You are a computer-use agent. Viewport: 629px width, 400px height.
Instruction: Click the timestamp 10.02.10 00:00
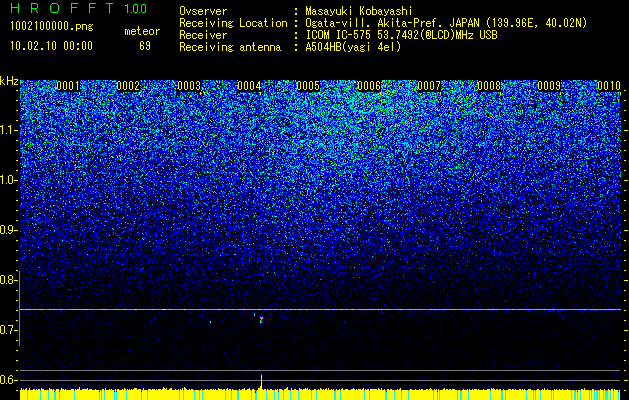pyautogui.click(x=51, y=46)
